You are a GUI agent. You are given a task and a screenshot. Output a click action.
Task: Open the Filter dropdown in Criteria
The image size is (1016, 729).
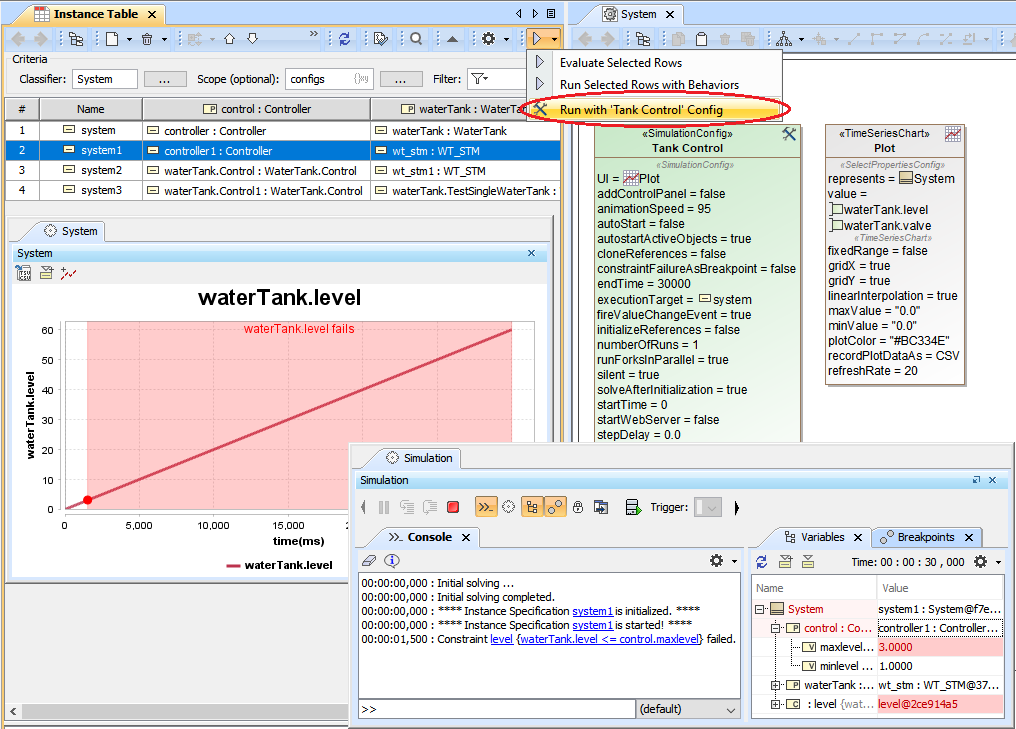coord(480,79)
